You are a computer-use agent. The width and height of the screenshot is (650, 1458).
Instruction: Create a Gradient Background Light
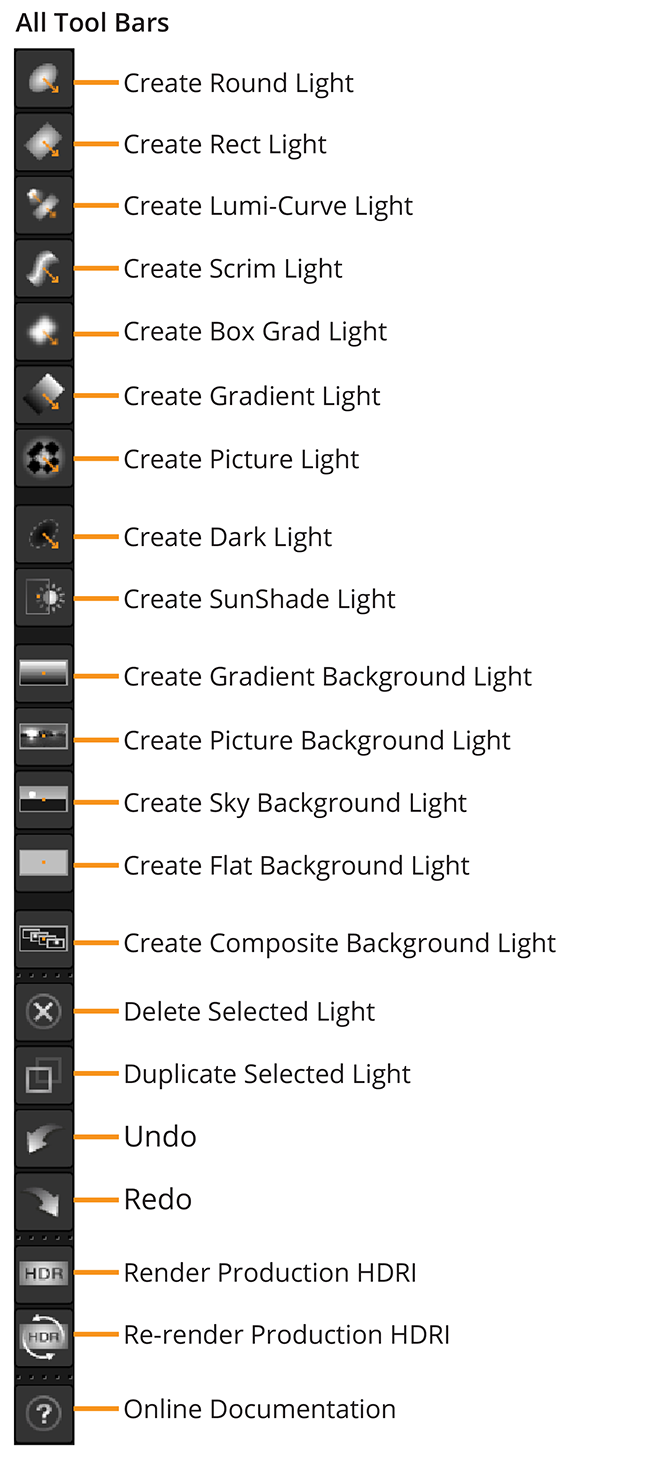click(x=44, y=675)
